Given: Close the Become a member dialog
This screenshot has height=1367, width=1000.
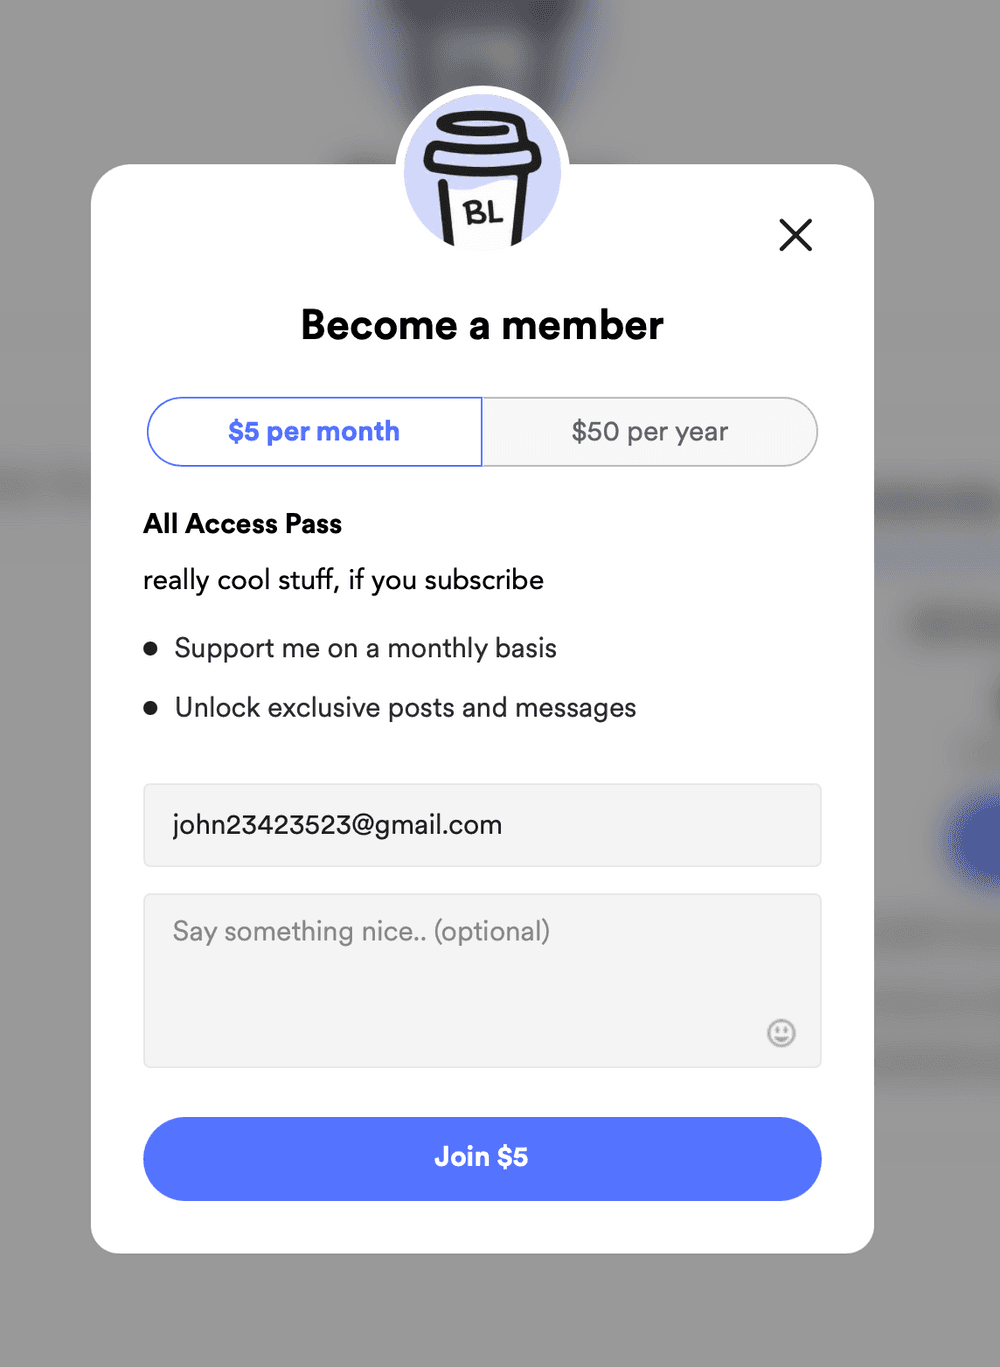Looking at the screenshot, I should [x=795, y=235].
